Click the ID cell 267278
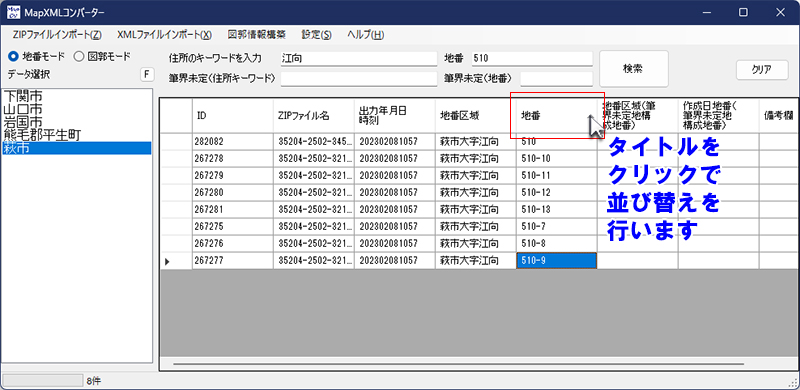The height and width of the screenshot is (390, 800). tap(233, 159)
